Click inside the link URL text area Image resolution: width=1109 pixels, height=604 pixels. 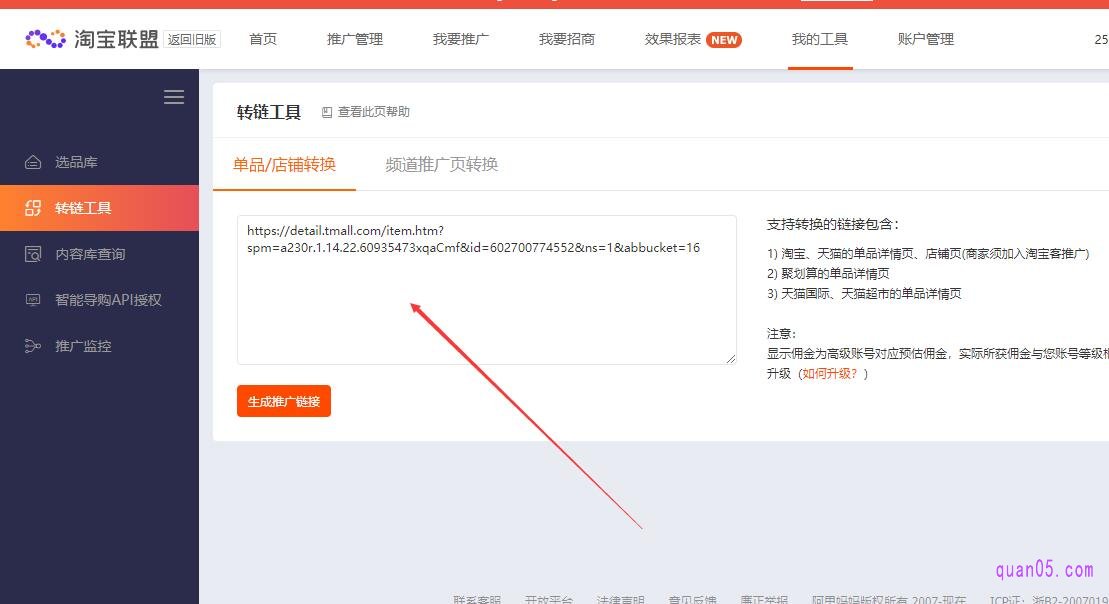(x=487, y=290)
